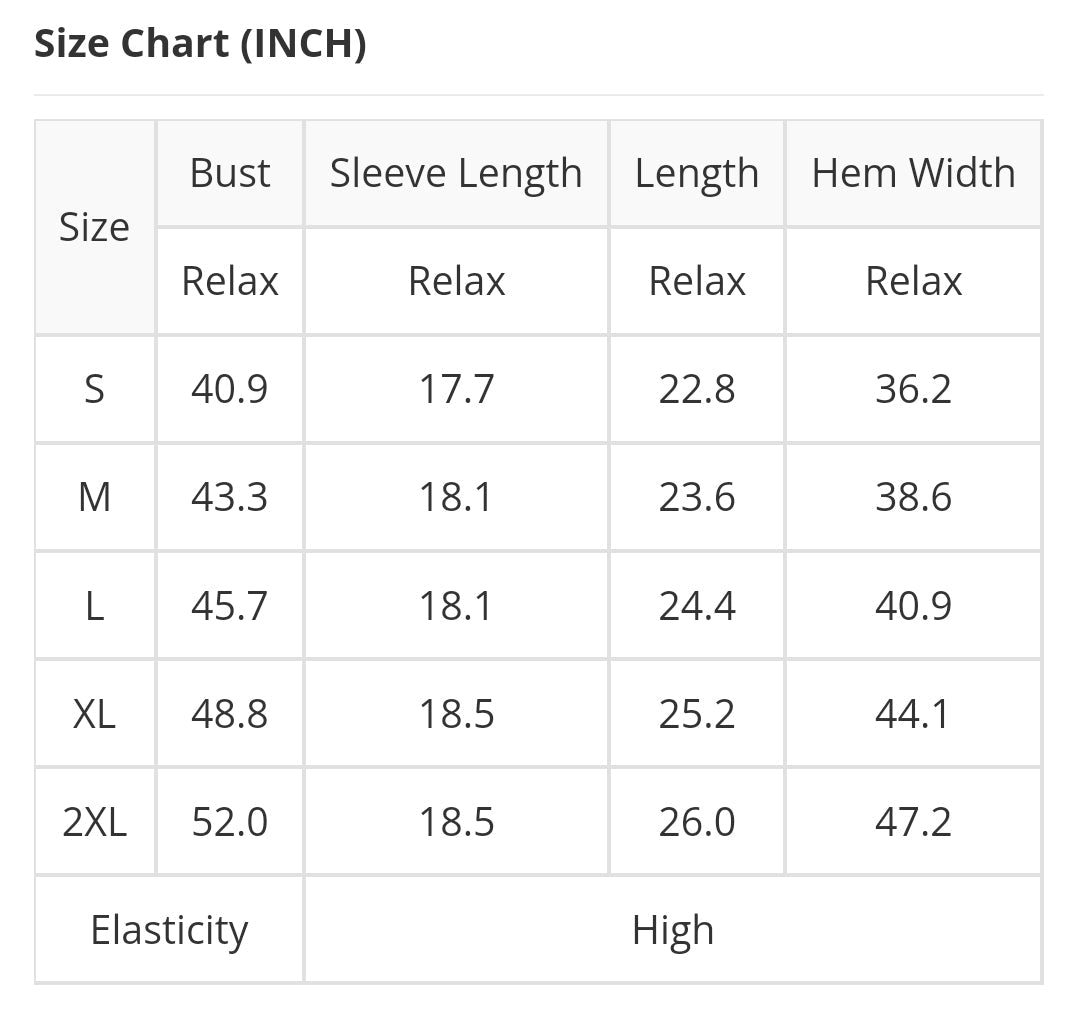The image size is (1080, 1014).
Task: Select the Length column header
Action: 697,173
